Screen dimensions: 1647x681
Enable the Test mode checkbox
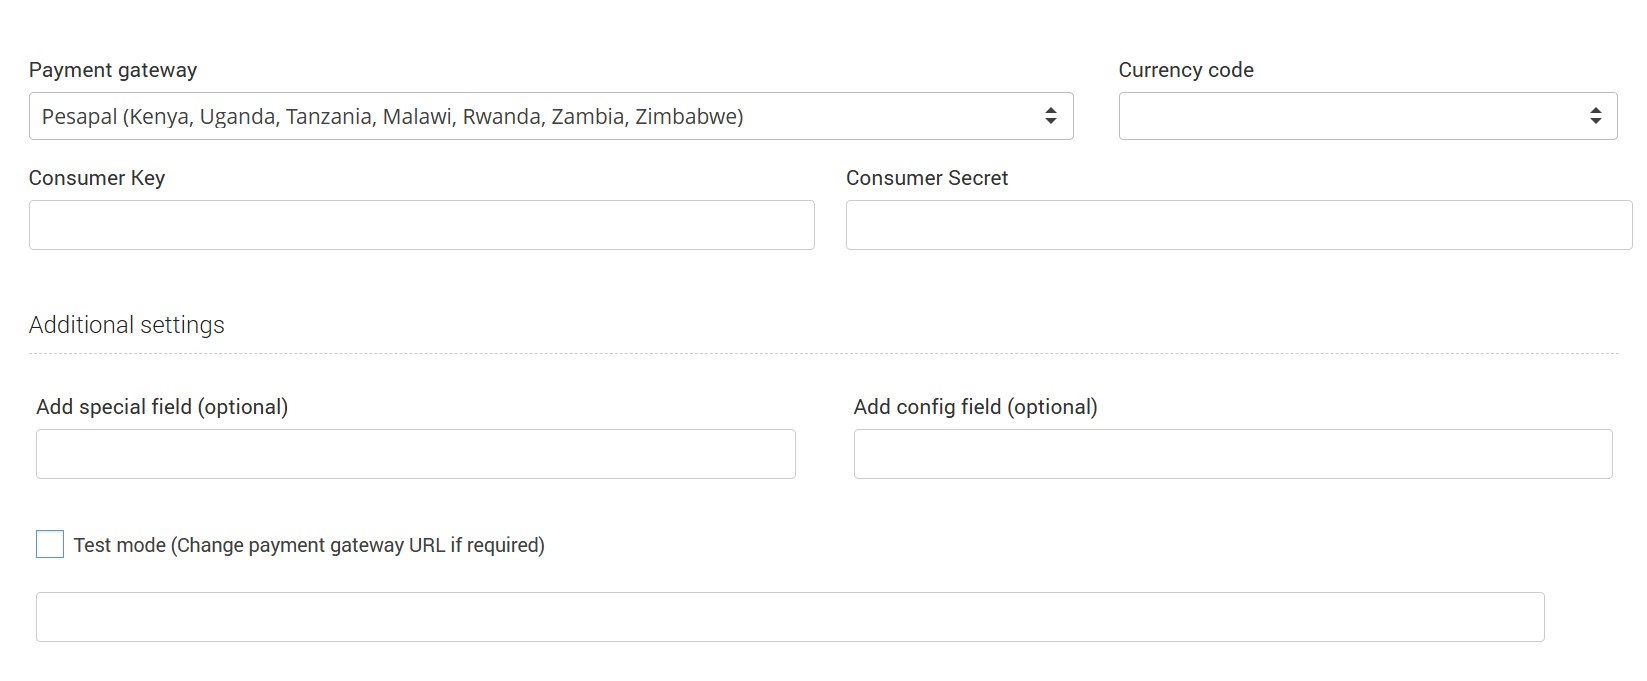click(x=50, y=544)
